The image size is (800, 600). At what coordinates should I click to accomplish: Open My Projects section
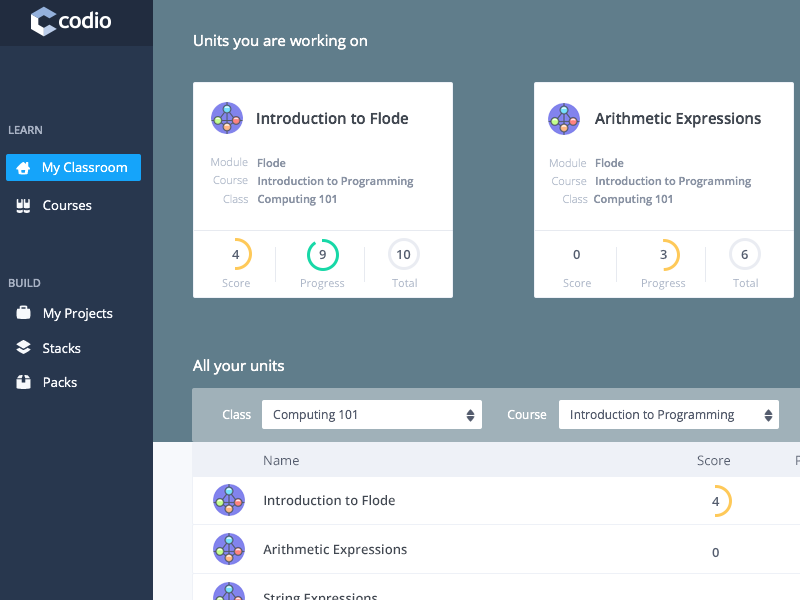click(78, 313)
